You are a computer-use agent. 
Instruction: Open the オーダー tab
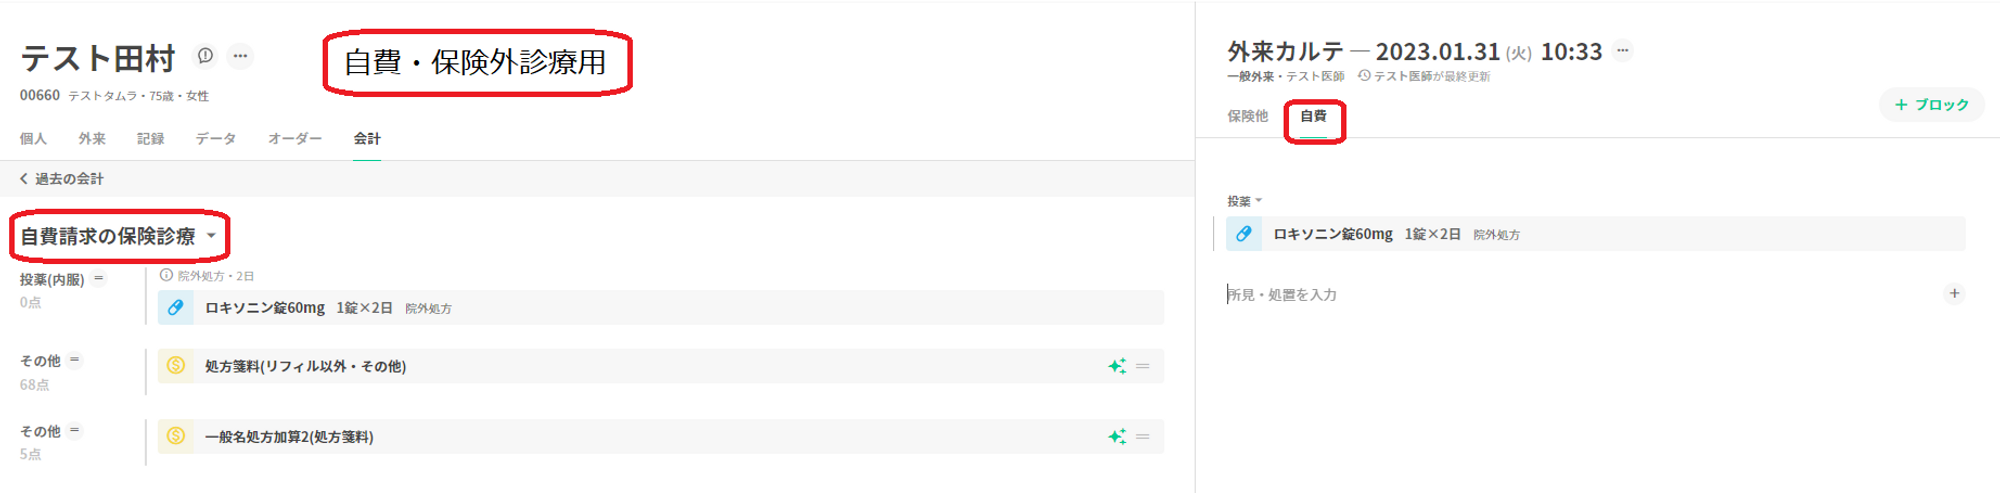coord(294,139)
